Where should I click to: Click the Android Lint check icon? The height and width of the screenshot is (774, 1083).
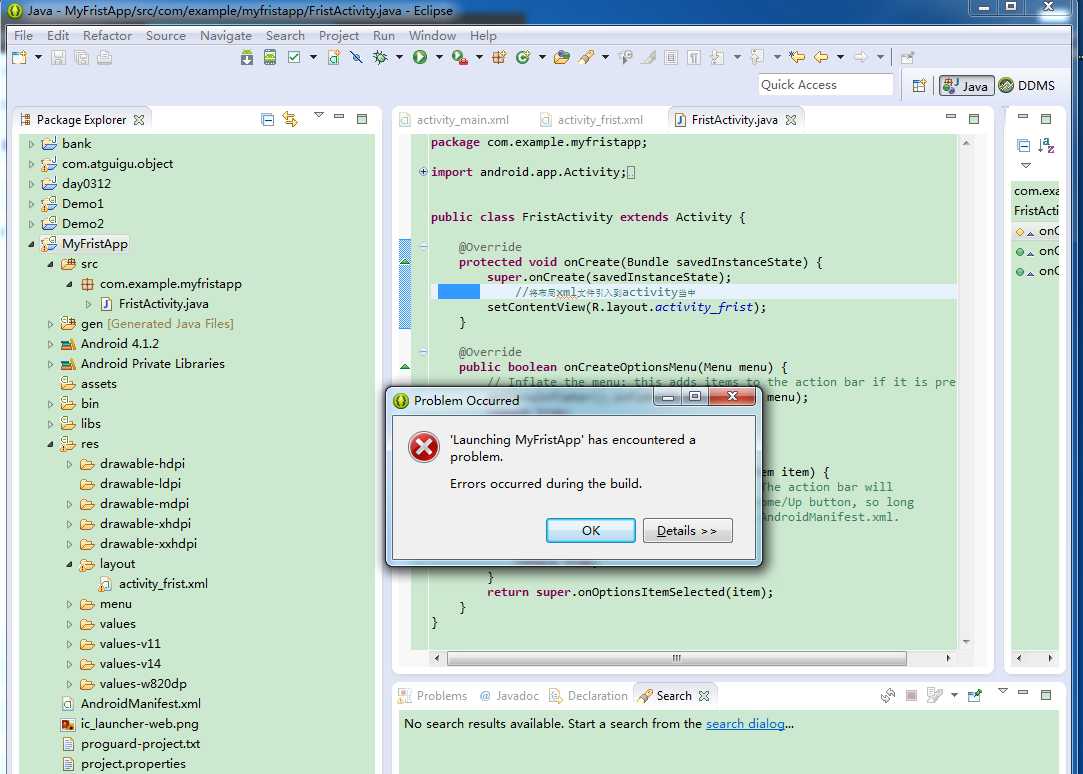(x=294, y=58)
